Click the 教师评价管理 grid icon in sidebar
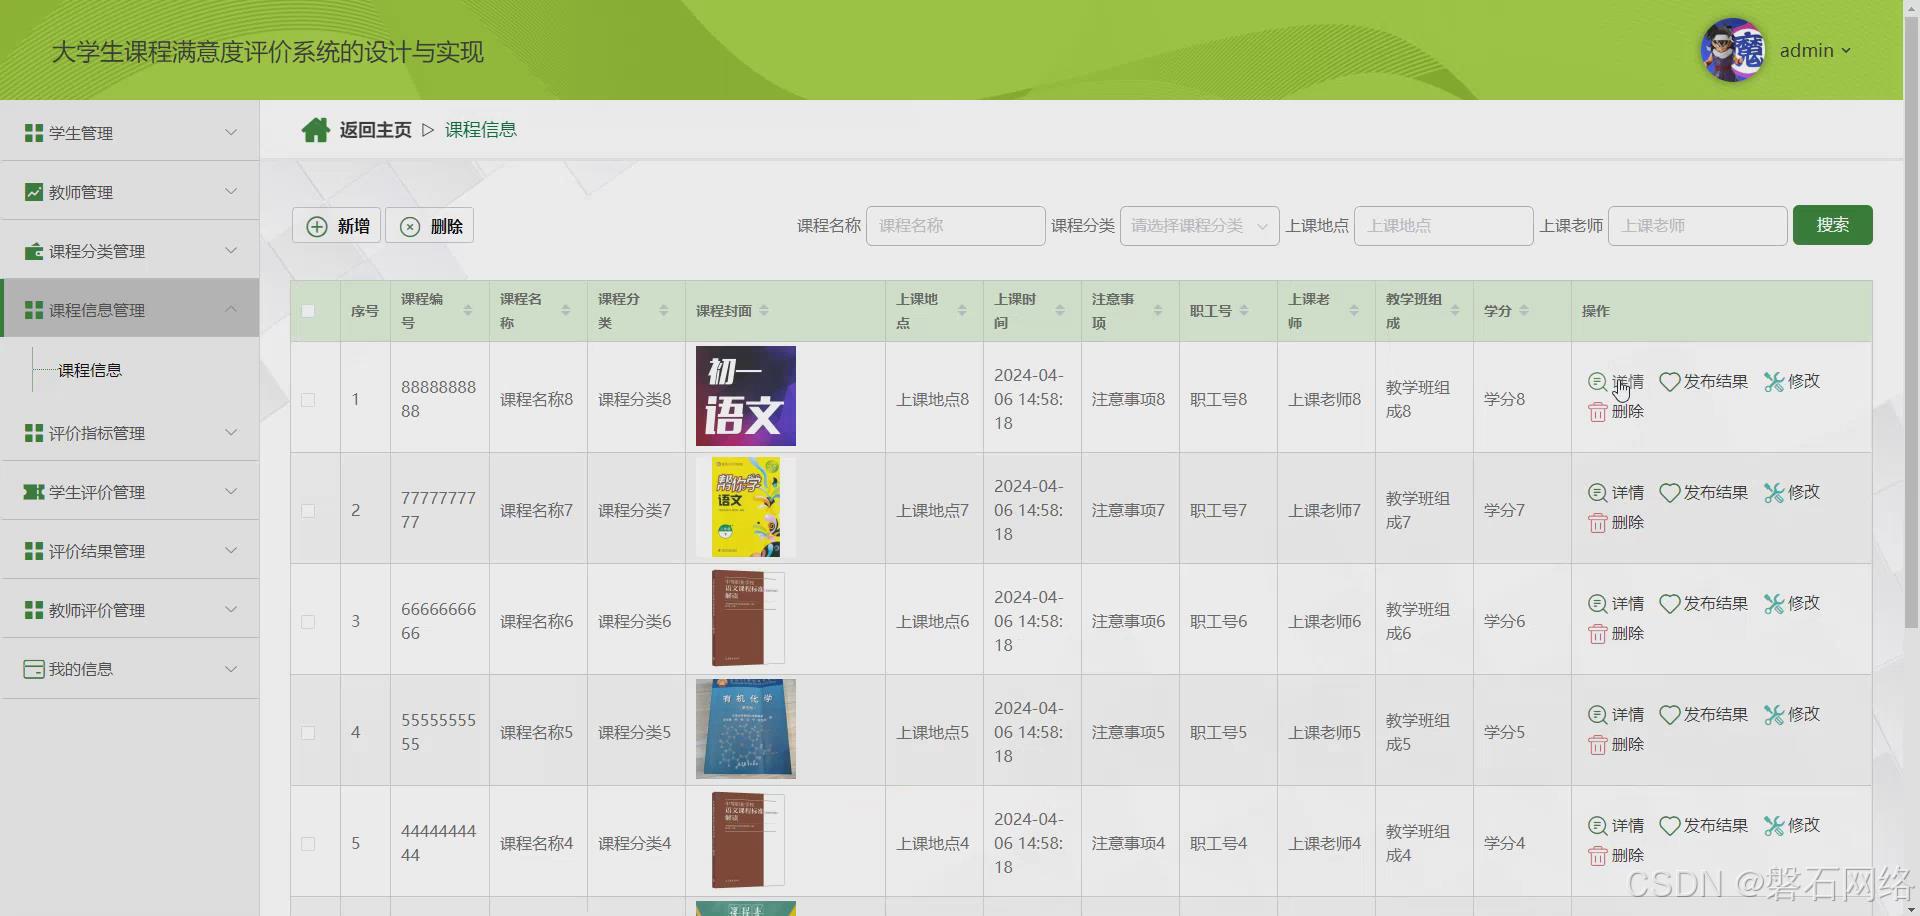 click(x=34, y=610)
